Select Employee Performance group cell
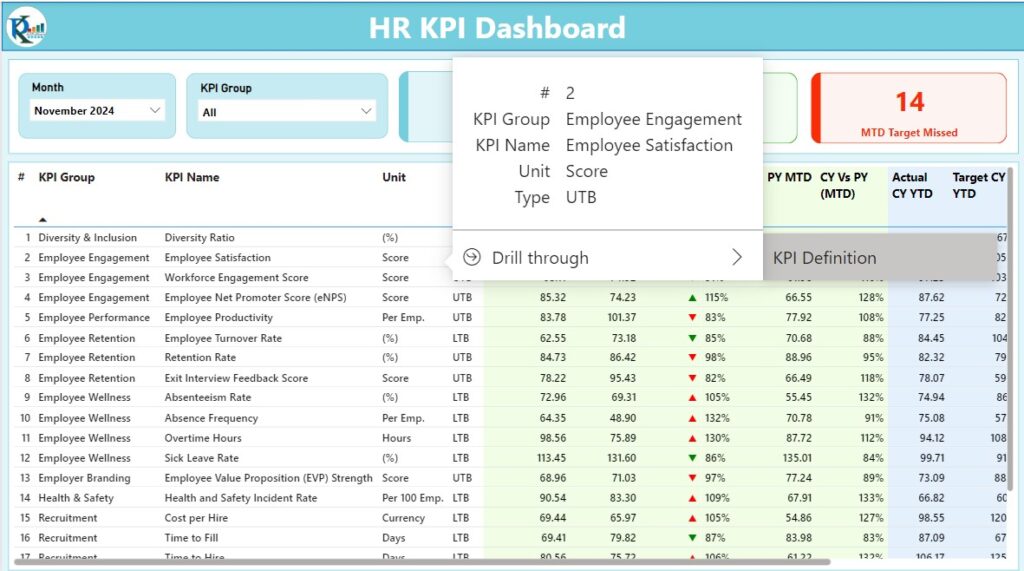Screen dimensions: 1024x571 [94, 318]
